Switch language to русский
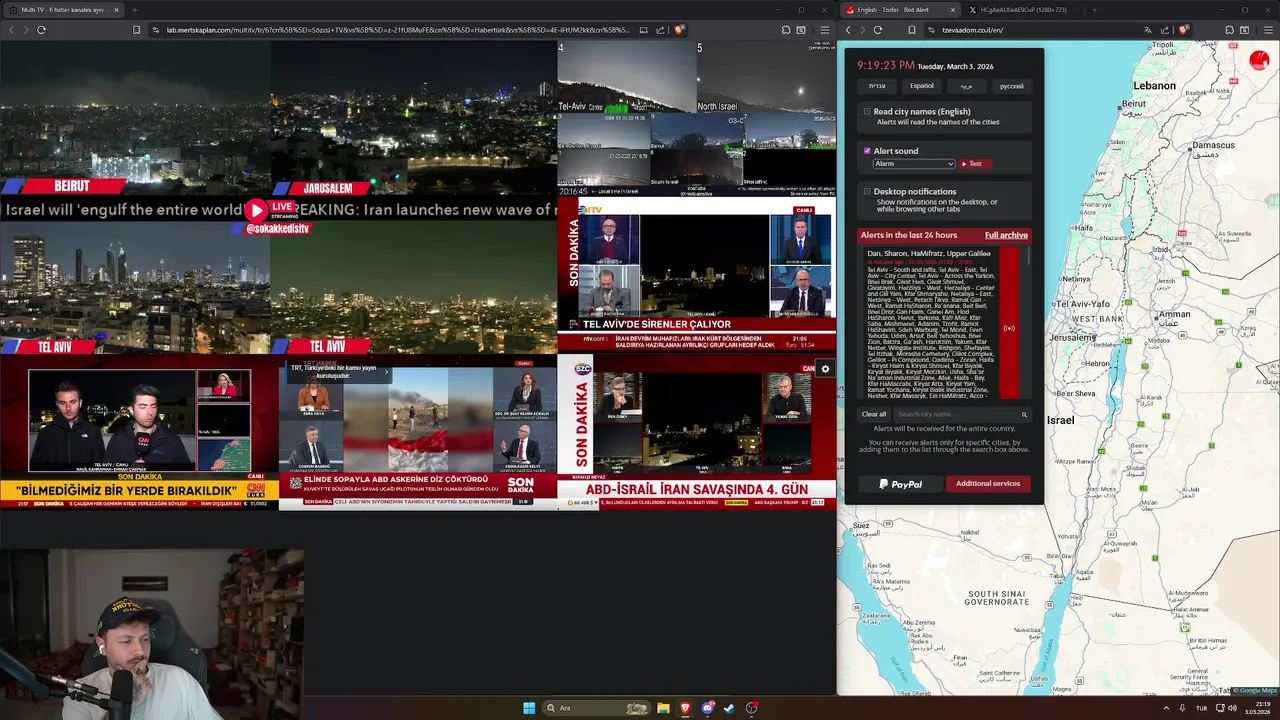Image resolution: width=1280 pixels, height=720 pixels. click(x=1012, y=86)
